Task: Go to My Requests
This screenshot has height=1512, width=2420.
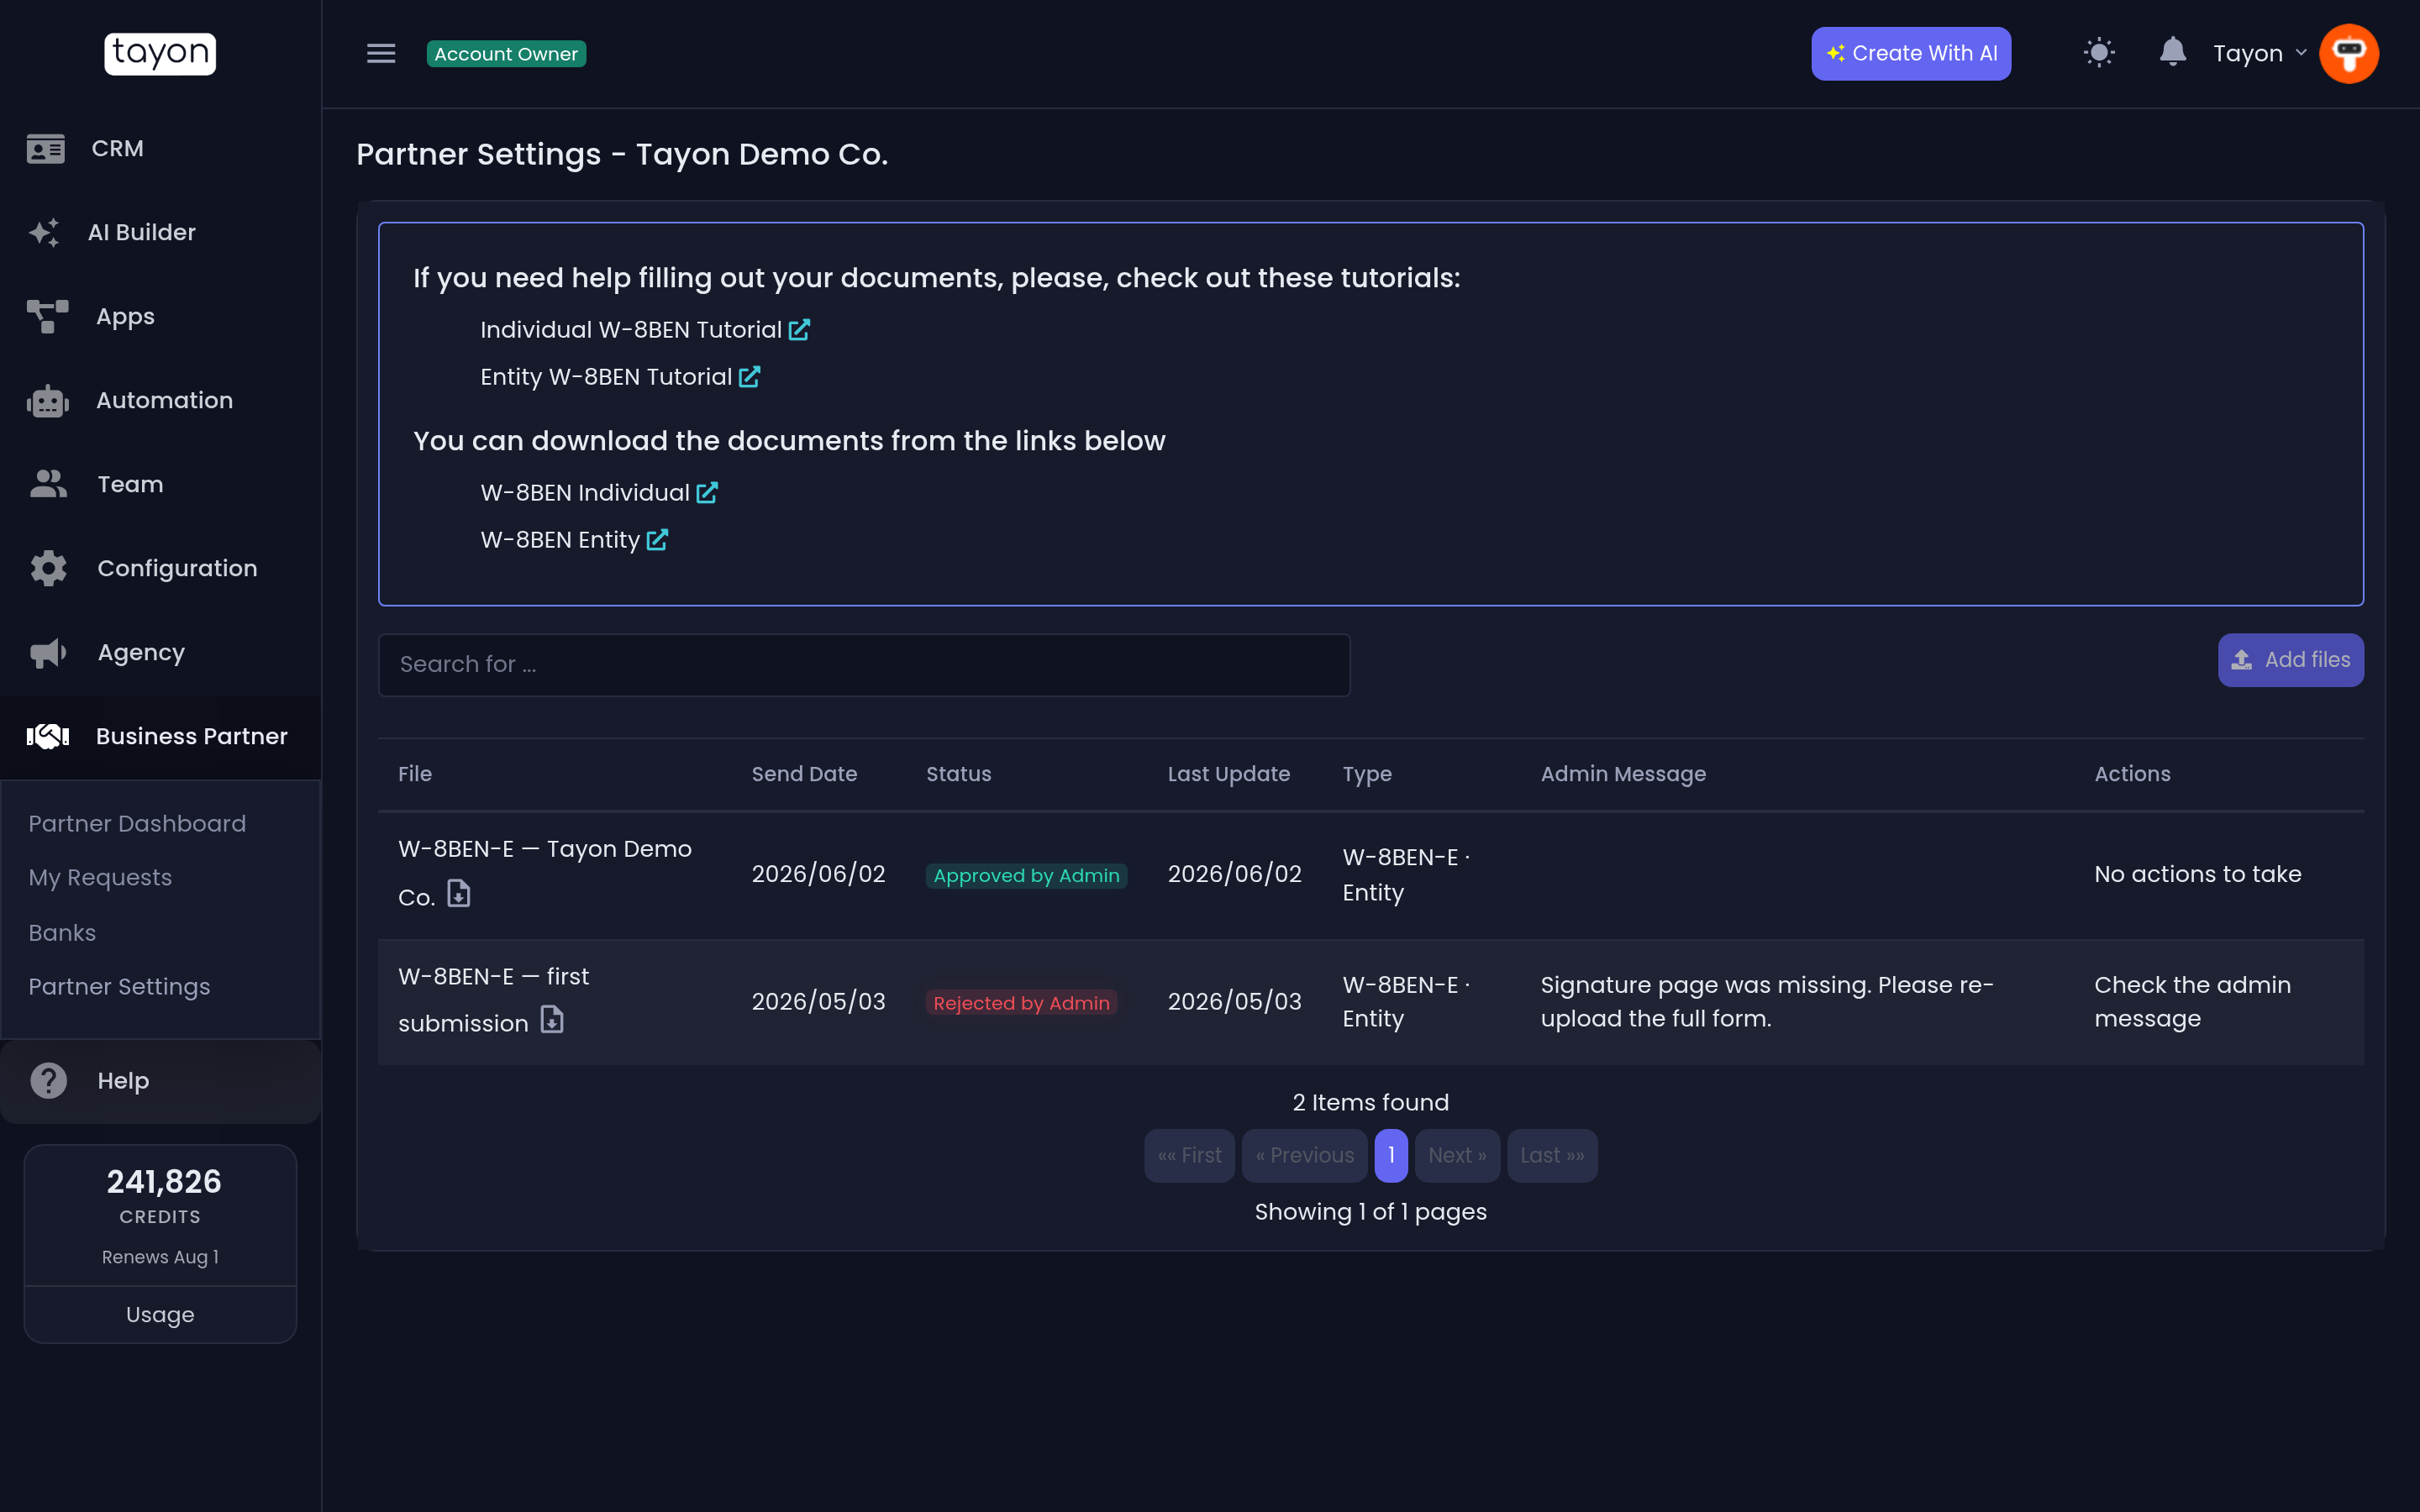Action: tap(100, 878)
